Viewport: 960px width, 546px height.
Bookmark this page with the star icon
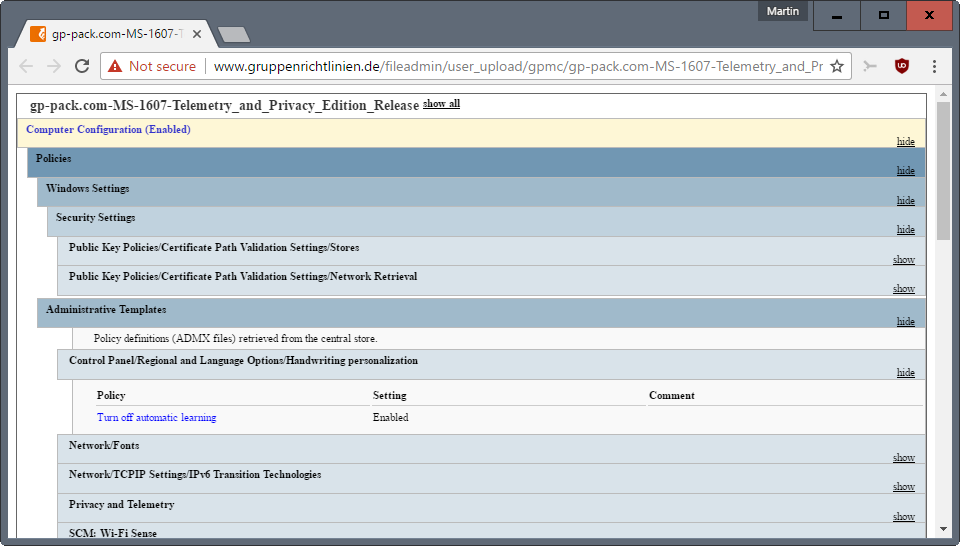(837, 66)
